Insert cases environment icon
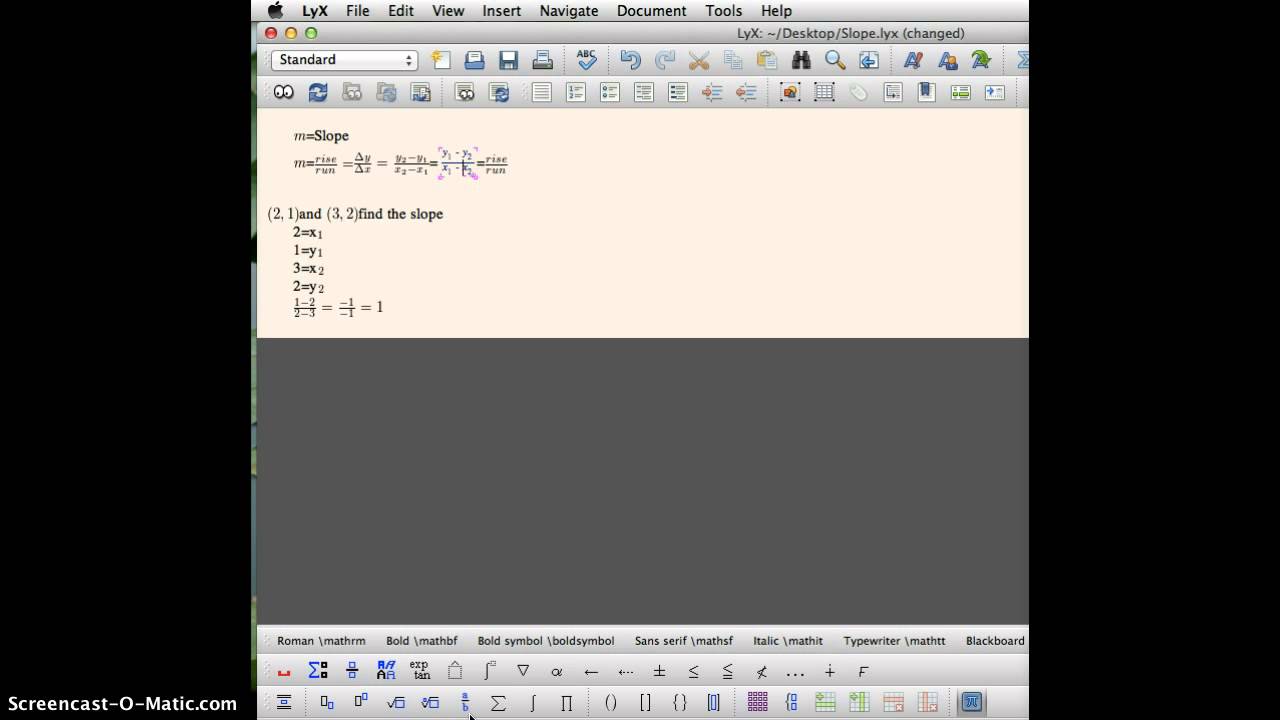This screenshot has width=1280, height=720. pos(791,702)
